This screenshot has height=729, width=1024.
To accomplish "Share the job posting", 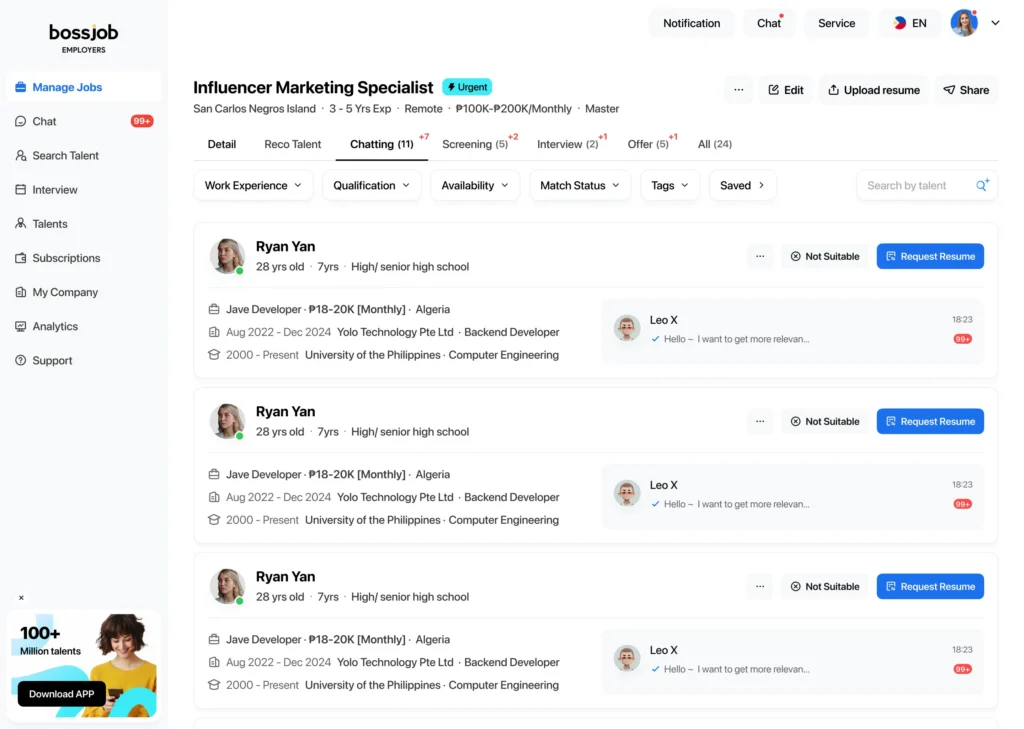I will coord(967,90).
